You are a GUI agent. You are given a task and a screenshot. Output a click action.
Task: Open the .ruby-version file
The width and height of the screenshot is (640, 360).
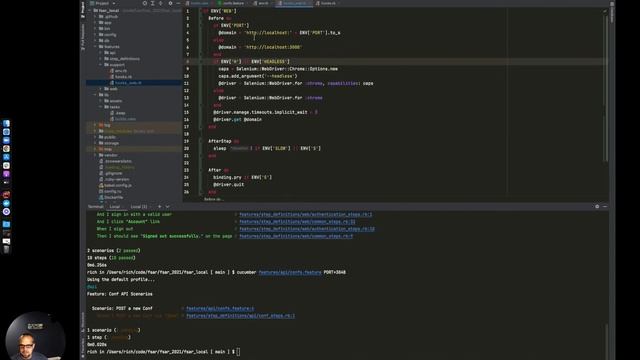[114, 179]
